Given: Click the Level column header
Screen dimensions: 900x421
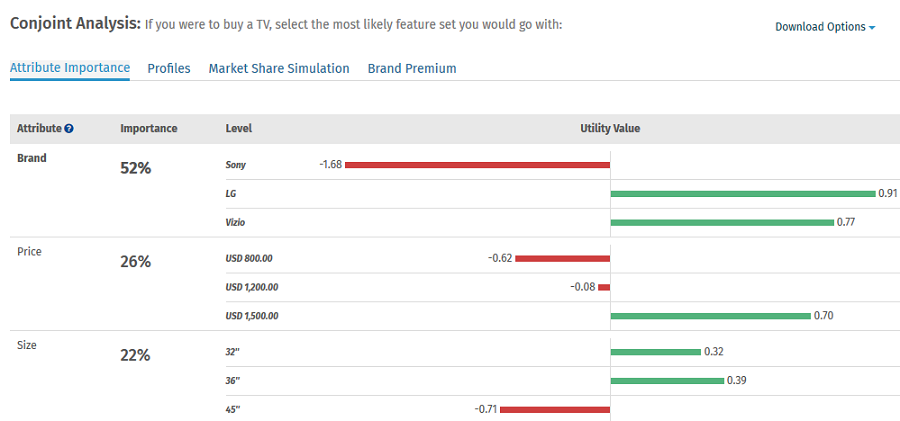Looking at the screenshot, I should click(x=239, y=129).
